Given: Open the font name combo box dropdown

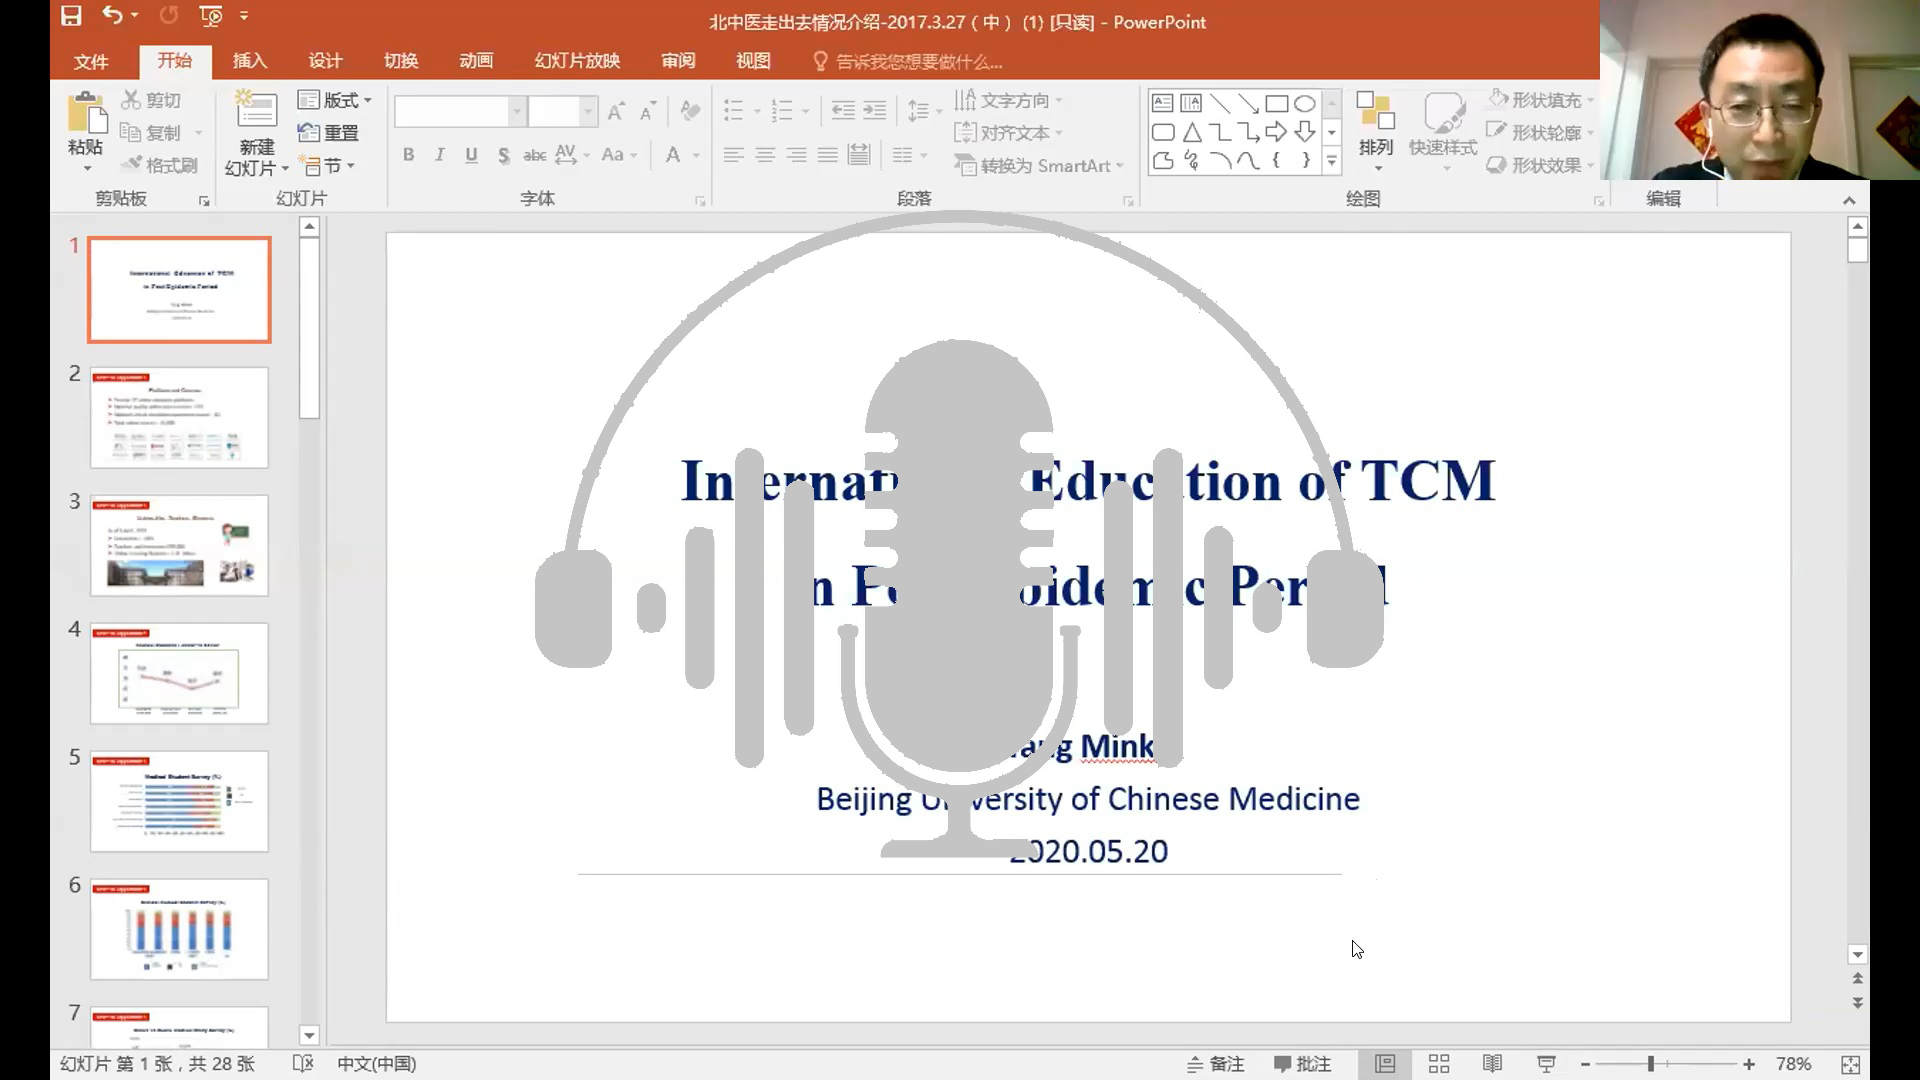Looking at the screenshot, I should tap(517, 111).
